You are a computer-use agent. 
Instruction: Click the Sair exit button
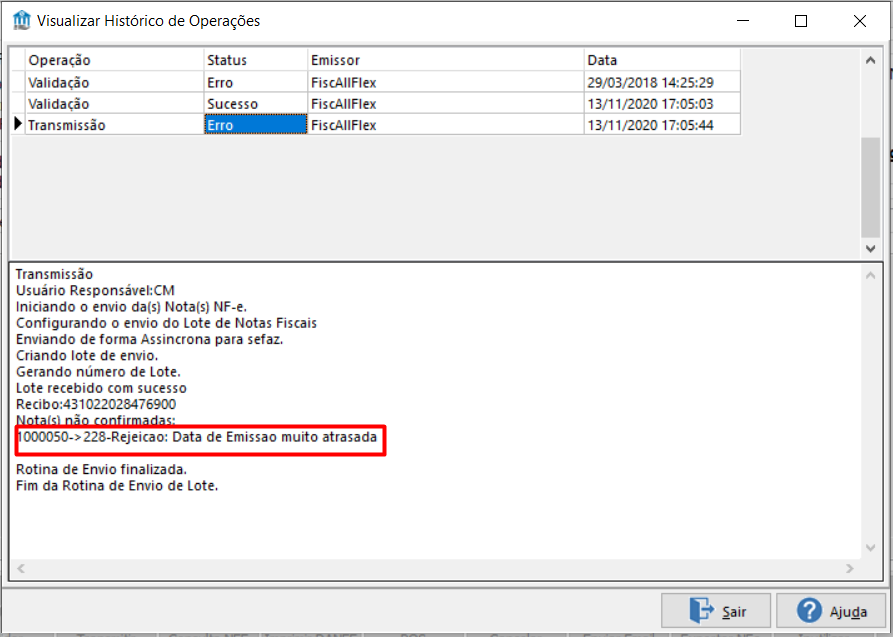coord(716,611)
